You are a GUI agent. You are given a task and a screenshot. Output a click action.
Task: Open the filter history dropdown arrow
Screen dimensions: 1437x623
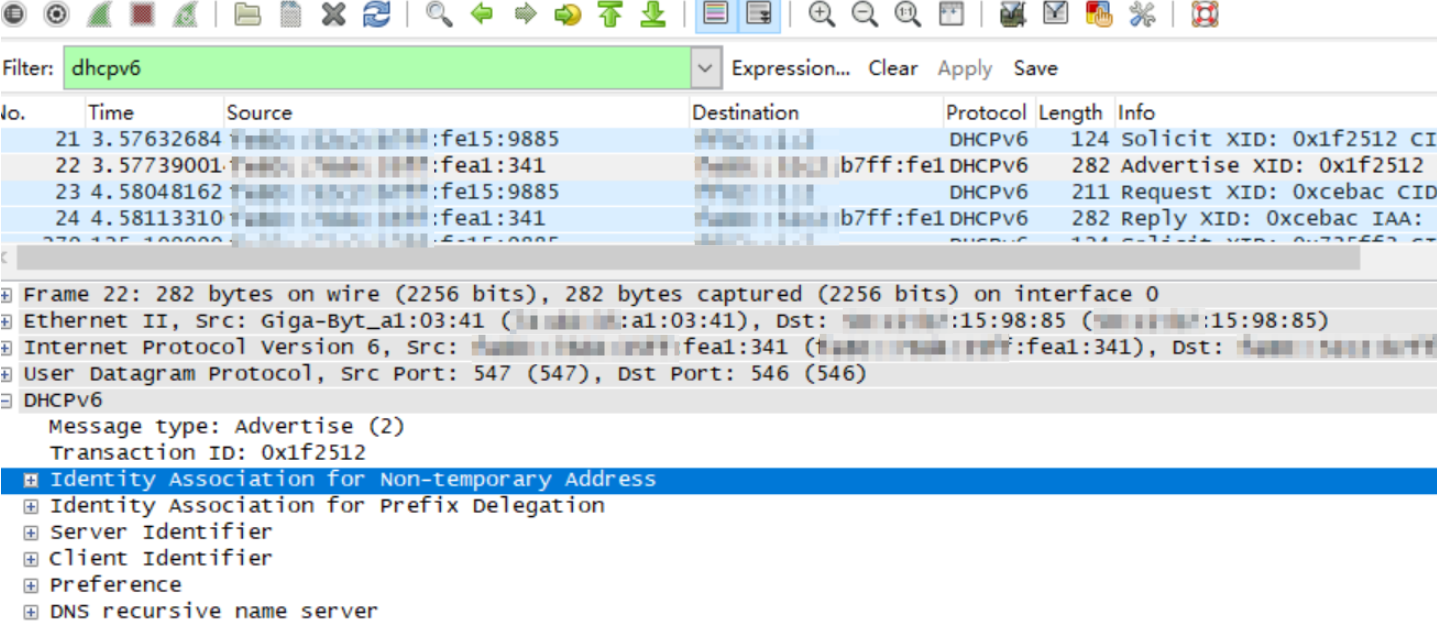pos(705,68)
